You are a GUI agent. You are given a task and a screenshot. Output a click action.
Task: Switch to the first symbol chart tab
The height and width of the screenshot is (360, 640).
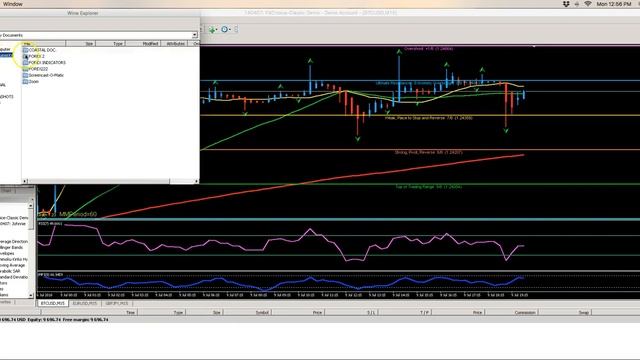[53, 304]
